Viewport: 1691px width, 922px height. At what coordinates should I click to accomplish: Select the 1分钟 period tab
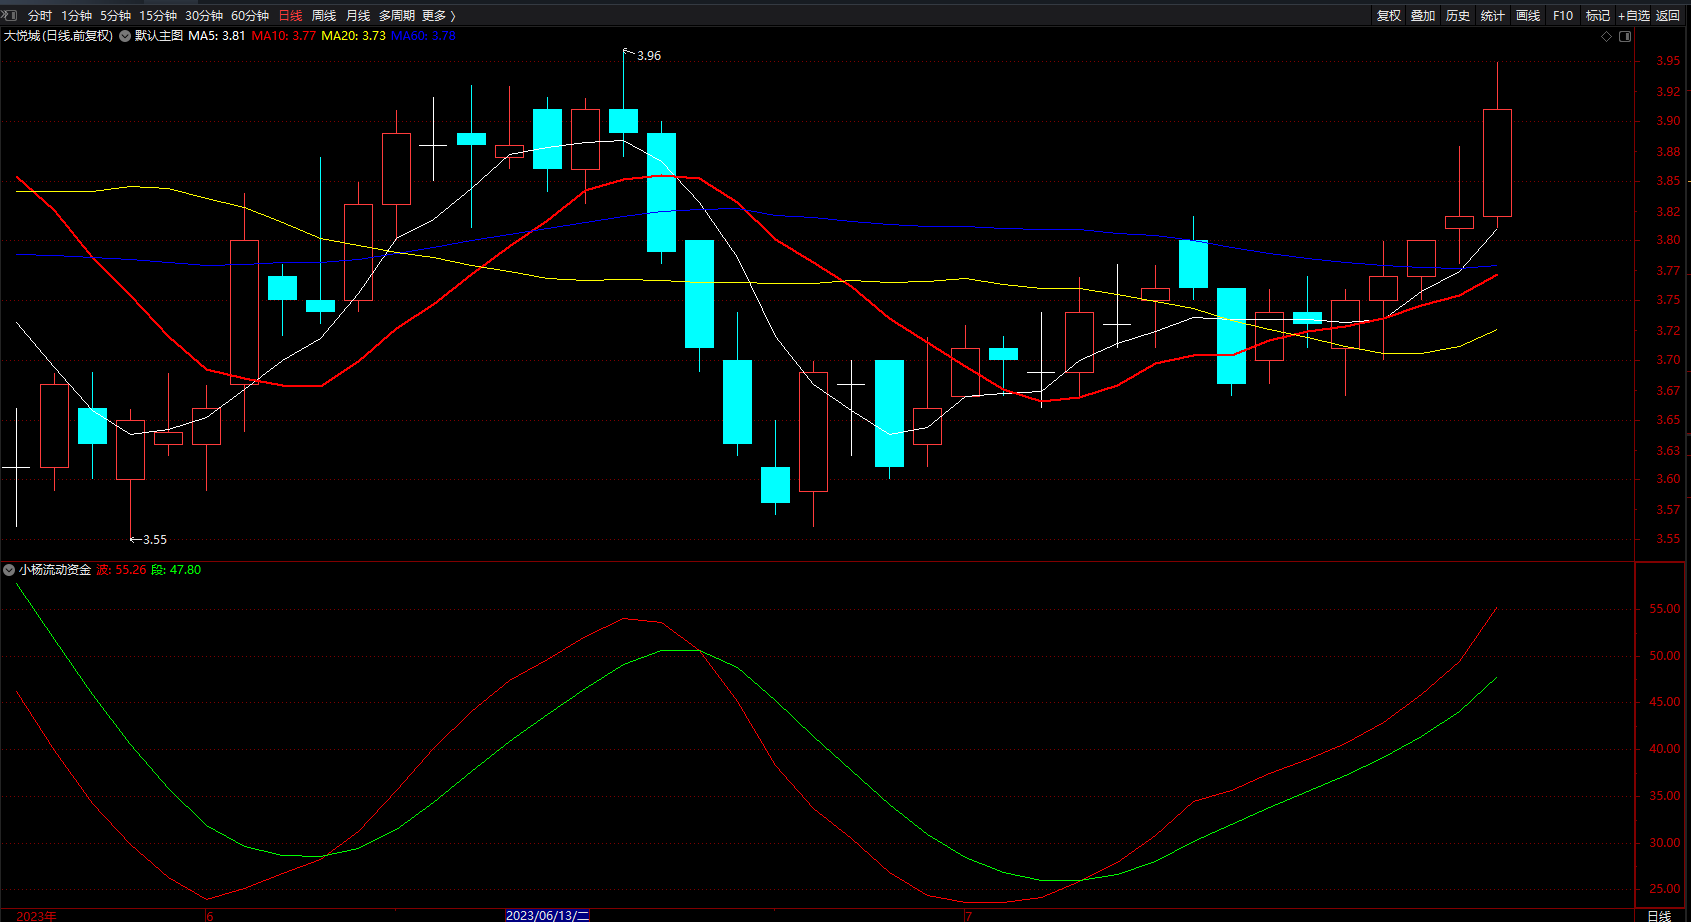76,16
